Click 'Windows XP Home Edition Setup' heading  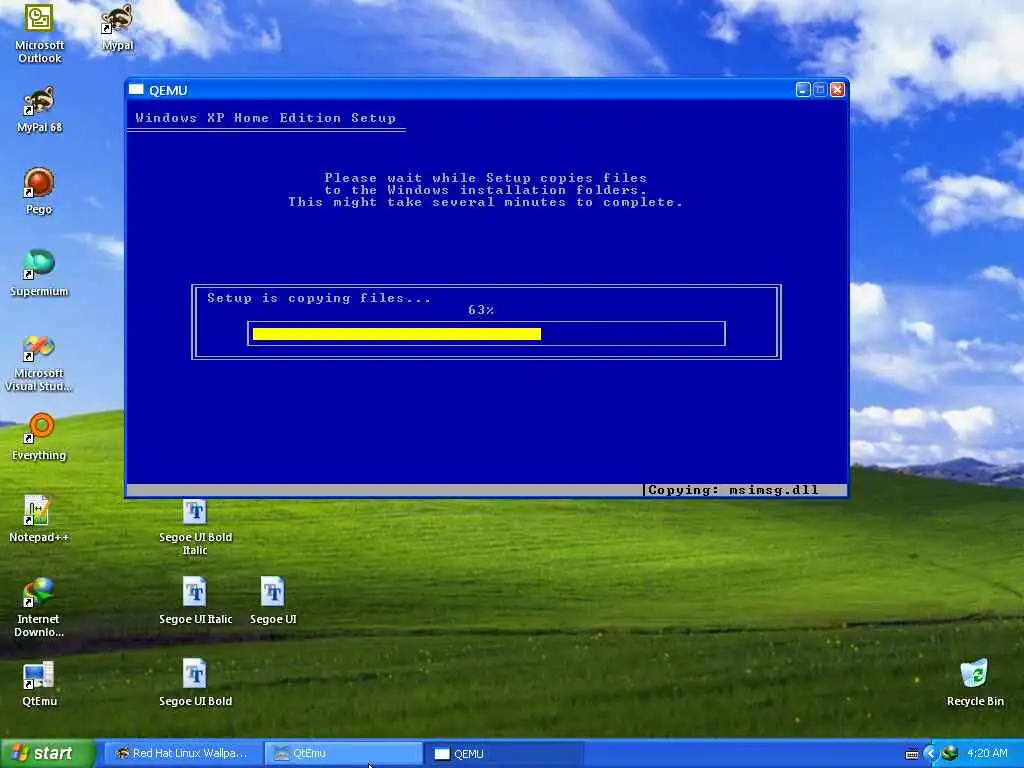(x=265, y=118)
